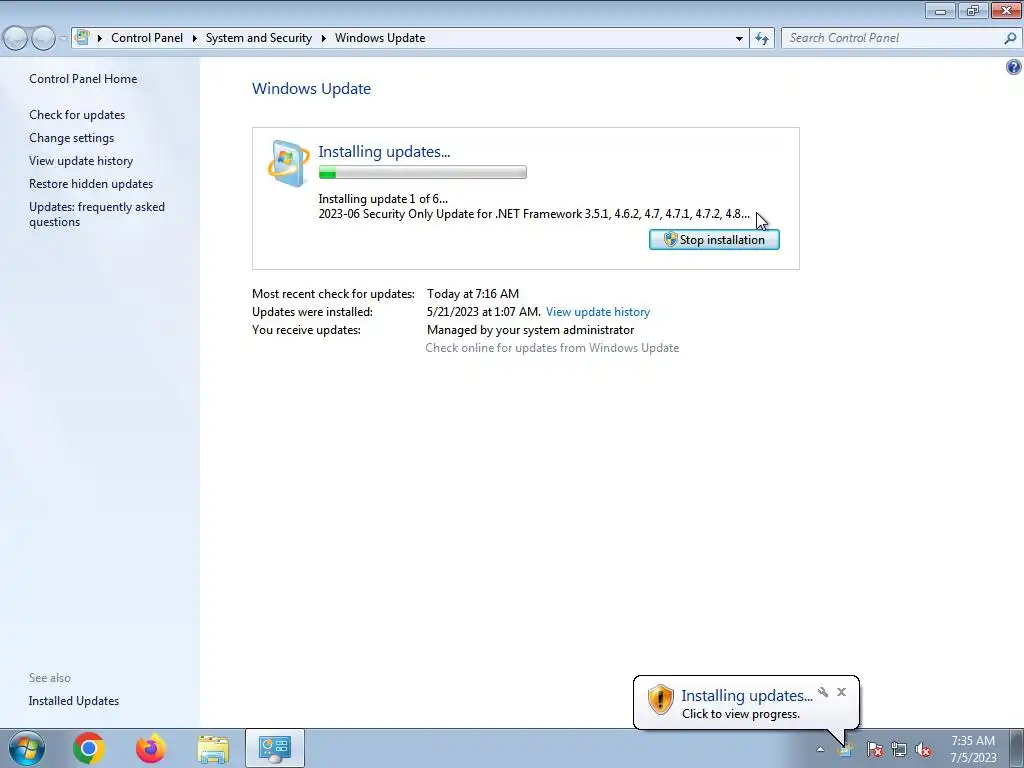Open Windows Explorer folder taskbar icon

213,749
